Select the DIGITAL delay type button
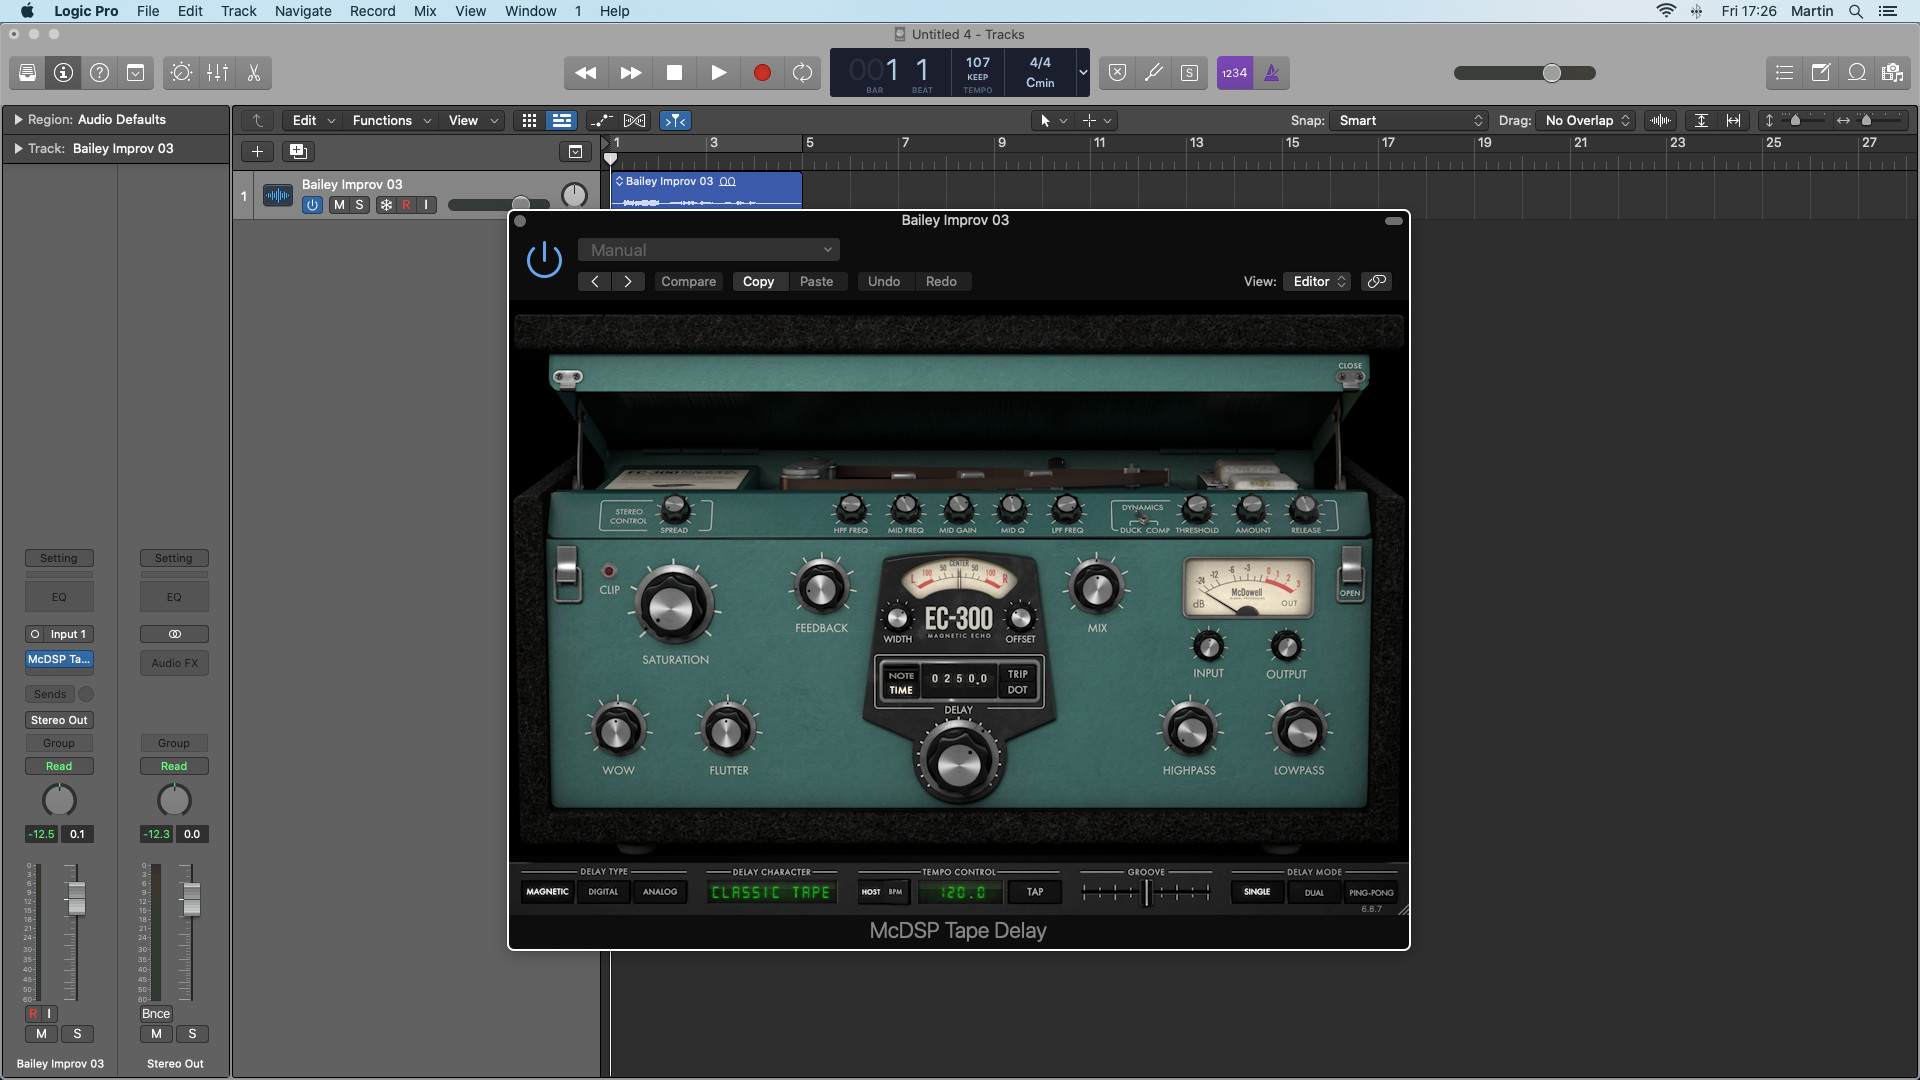Viewport: 1920px width, 1080px height. coord(603,892)
